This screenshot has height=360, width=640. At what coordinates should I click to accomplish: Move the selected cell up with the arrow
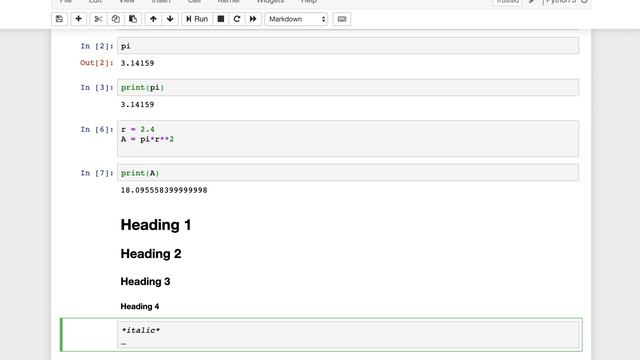153,19
